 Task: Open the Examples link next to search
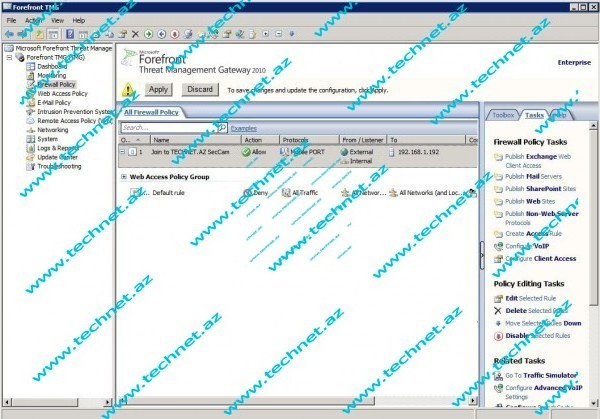point(244,128)
